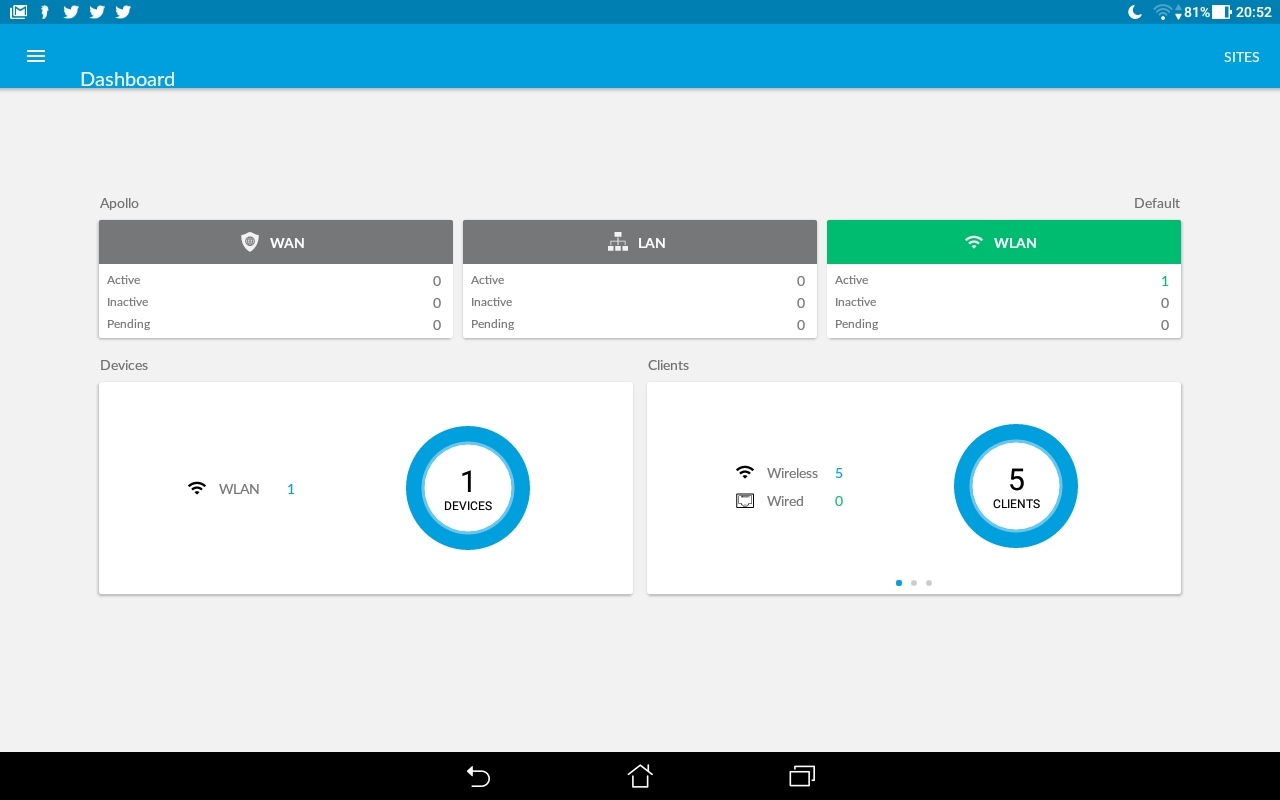The image size is (1280, 800).
Task: Open the SITES list
Action: tap(1241, 57)
